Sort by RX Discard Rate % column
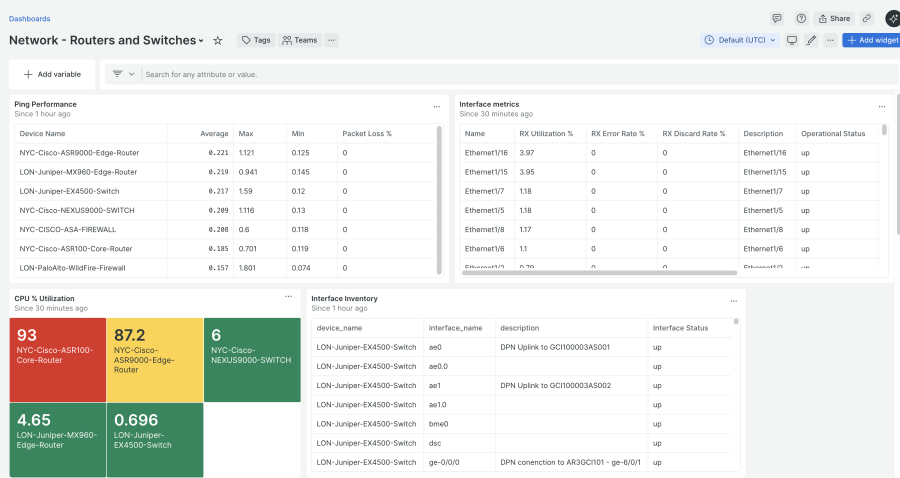The image size is (900, 478). pyautogui.click(x=693, y=134)
